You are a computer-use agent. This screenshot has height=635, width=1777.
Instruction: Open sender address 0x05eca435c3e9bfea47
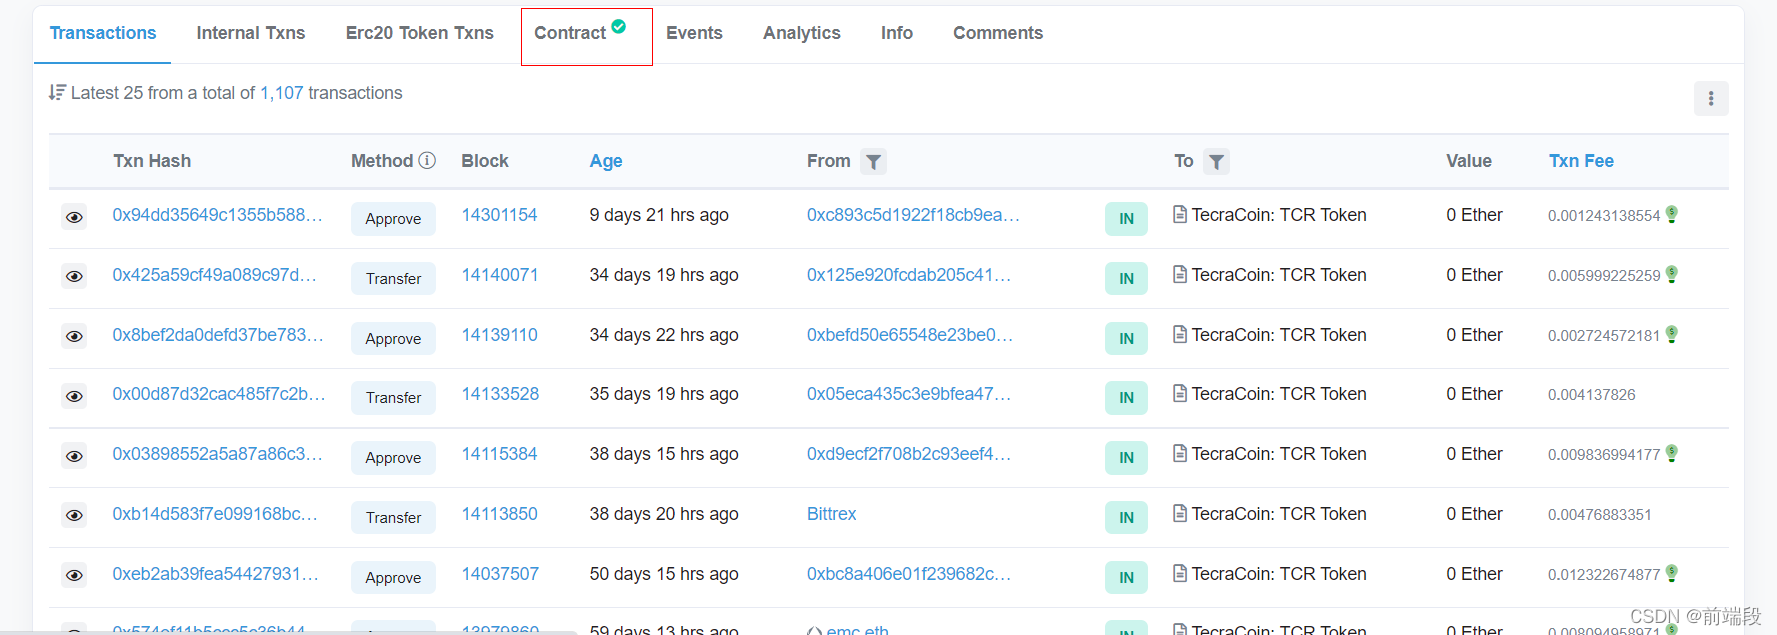pyautogui.click(x=909, y=394)
